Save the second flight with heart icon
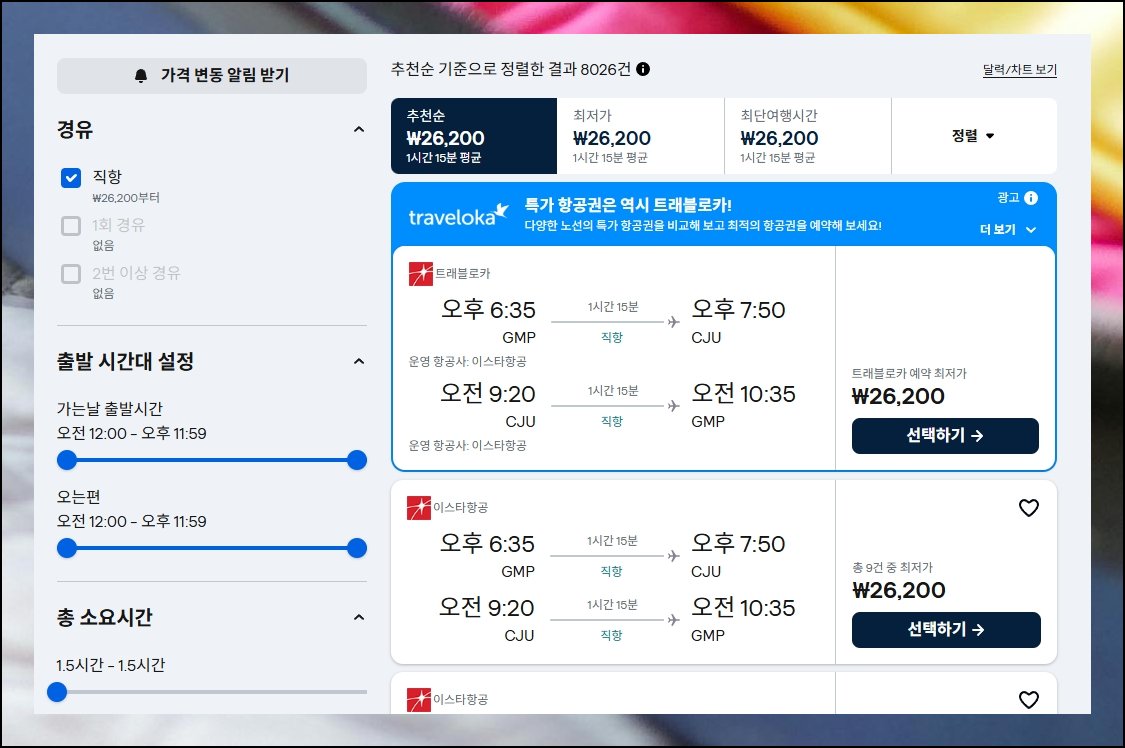The image size is (1125, 748). tap(1029, 508)
